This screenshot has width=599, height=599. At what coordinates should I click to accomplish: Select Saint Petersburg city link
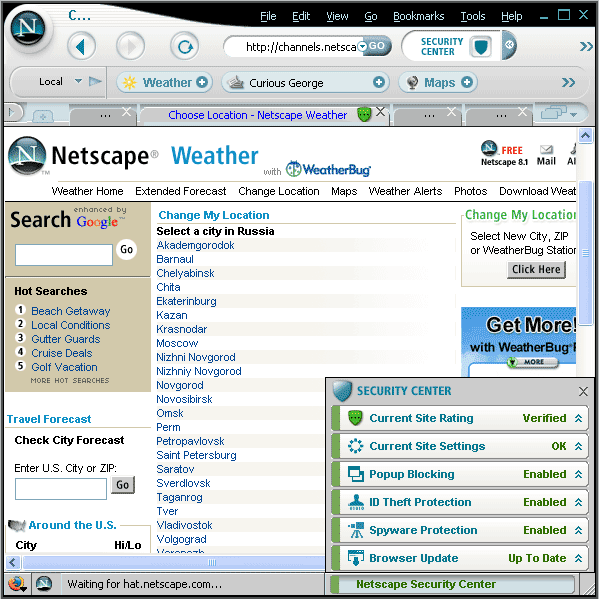tap(196, 455)
